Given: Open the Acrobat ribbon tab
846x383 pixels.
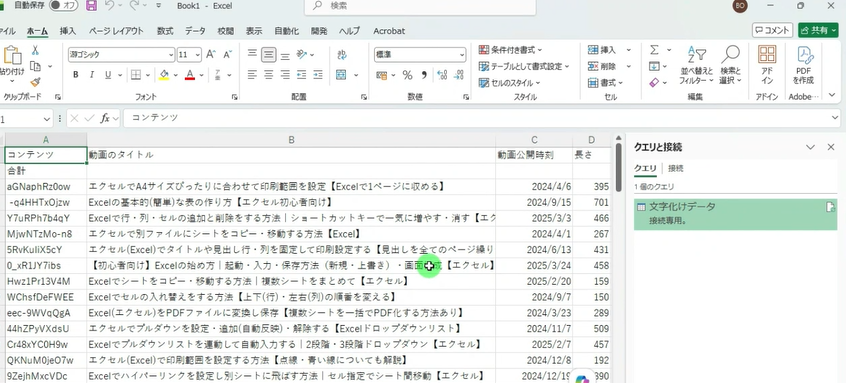Looking at the screenshot, I should pos(389,31).
